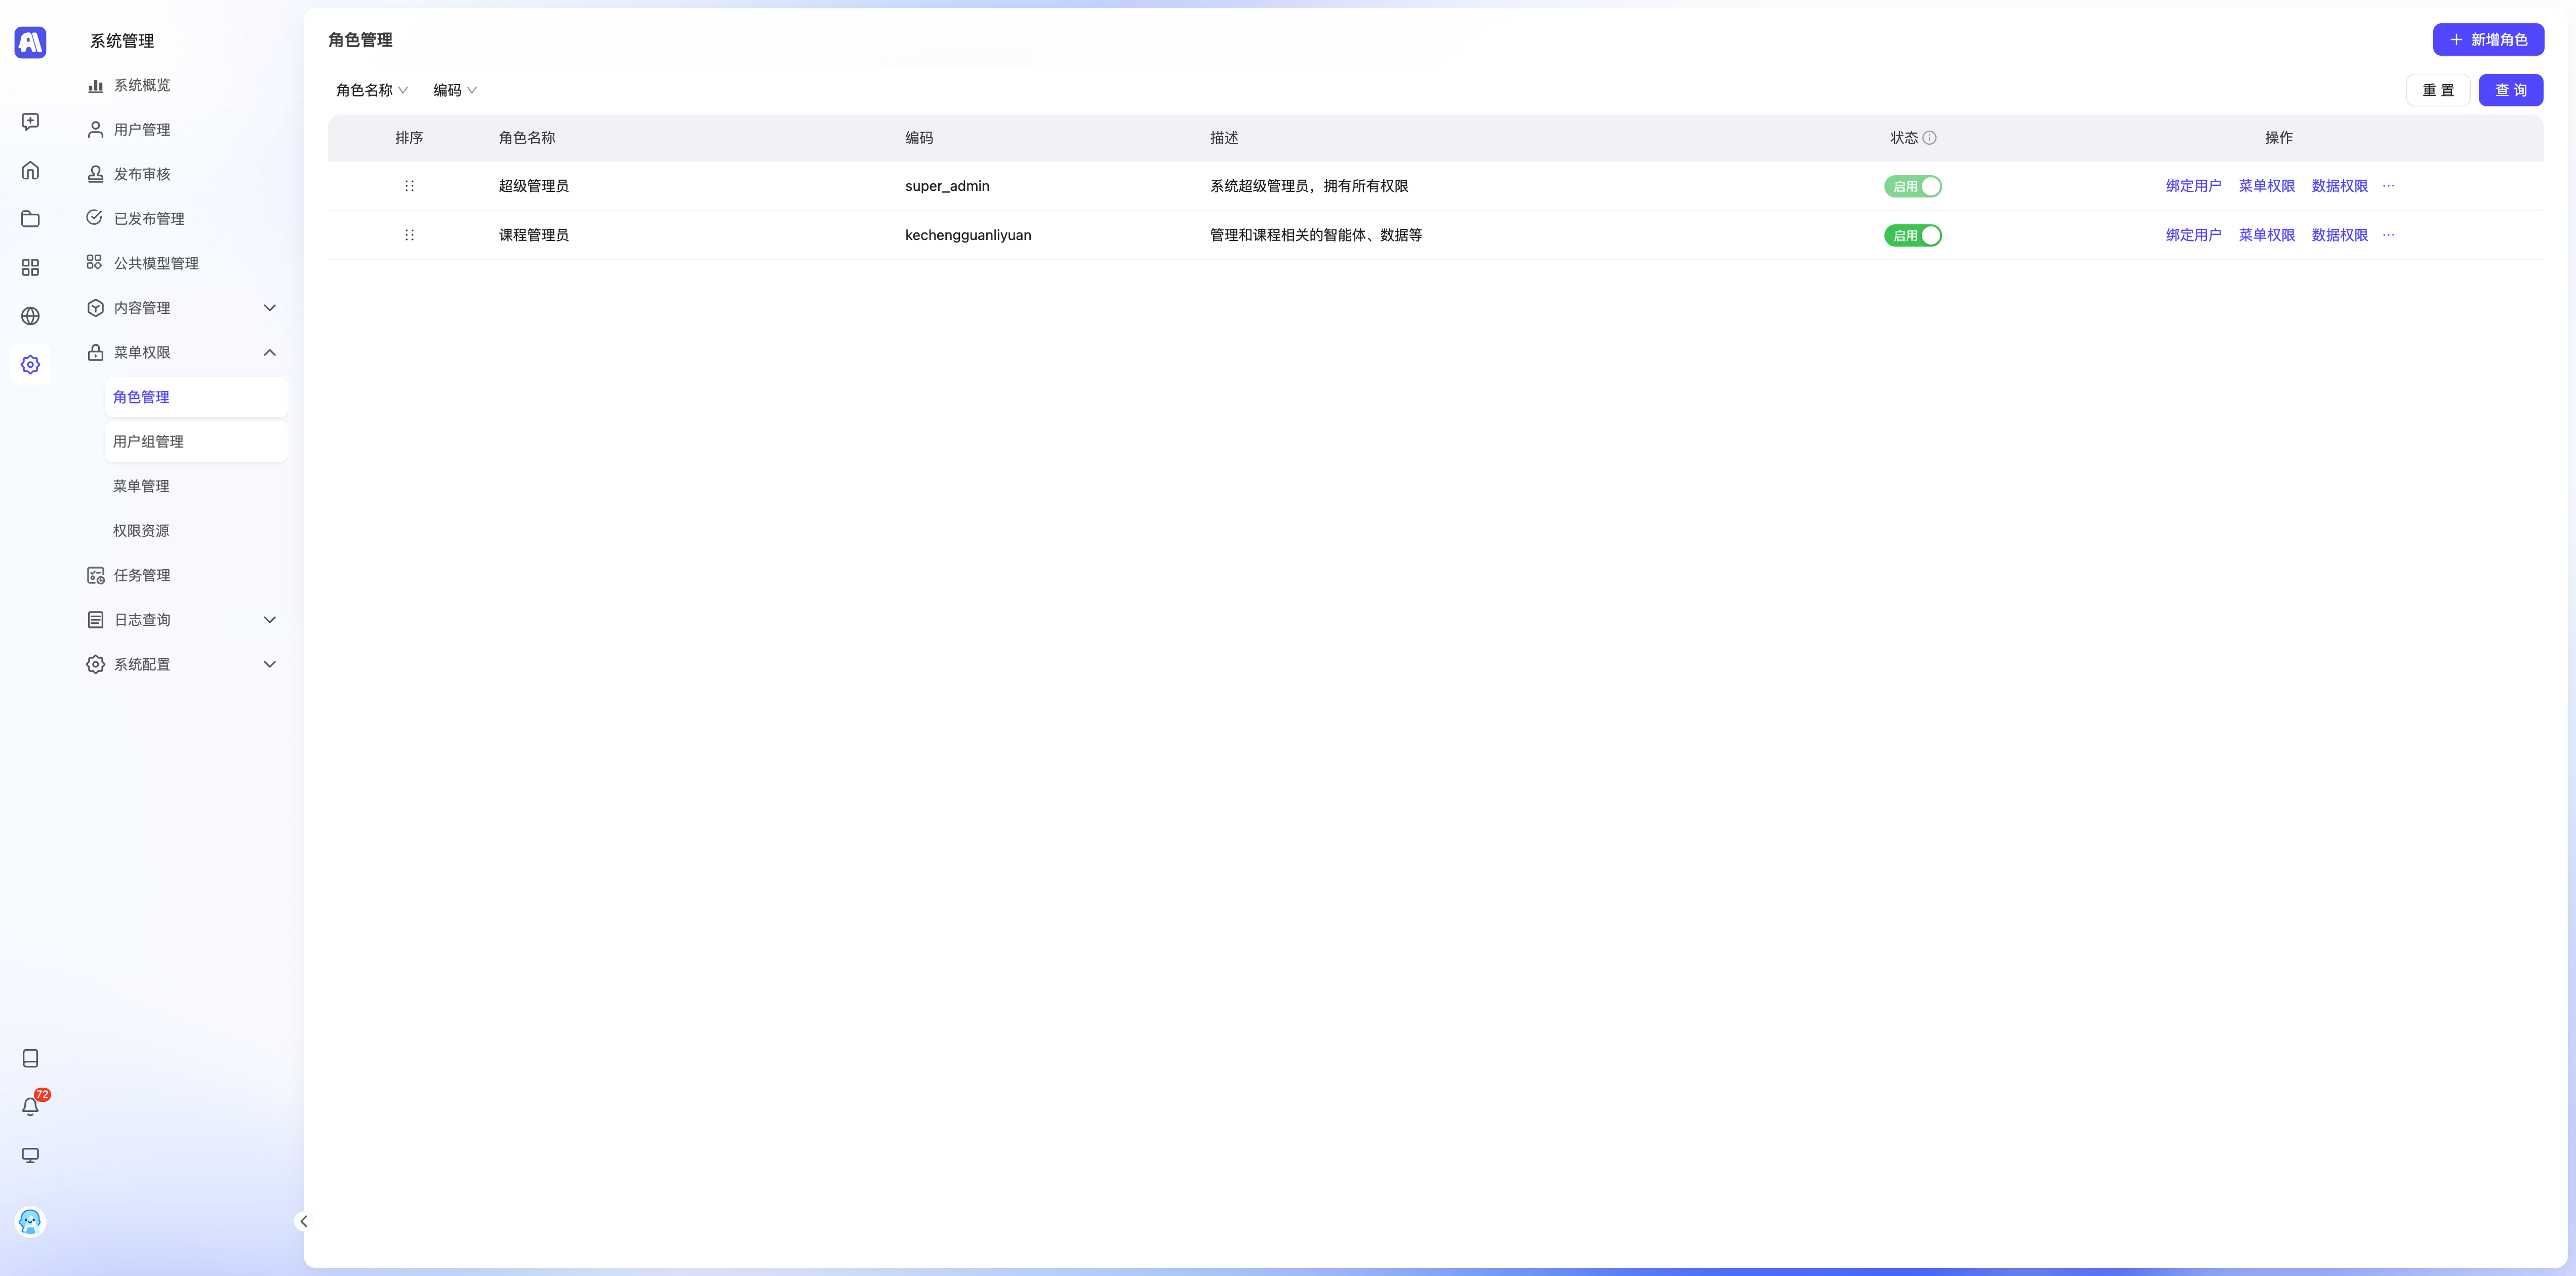The height and width of the screenshot is (1276, 2576).
Task: Click the status info icon in header
Action: 1929,138
